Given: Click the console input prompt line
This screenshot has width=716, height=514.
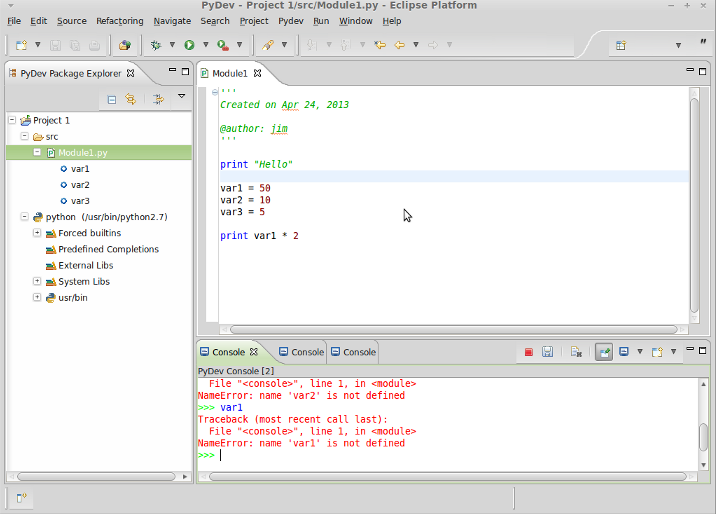Looking at the screenshot, I should 448,455.
